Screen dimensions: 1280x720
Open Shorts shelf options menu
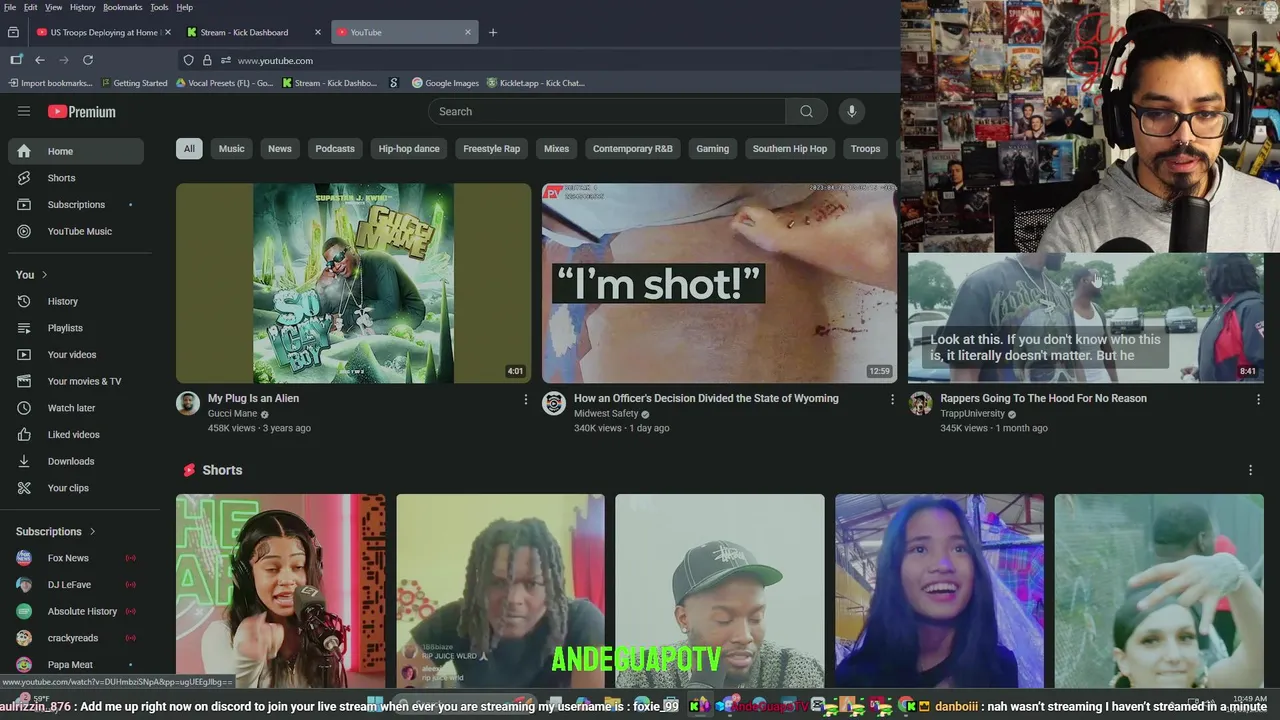coord(1250,470)
